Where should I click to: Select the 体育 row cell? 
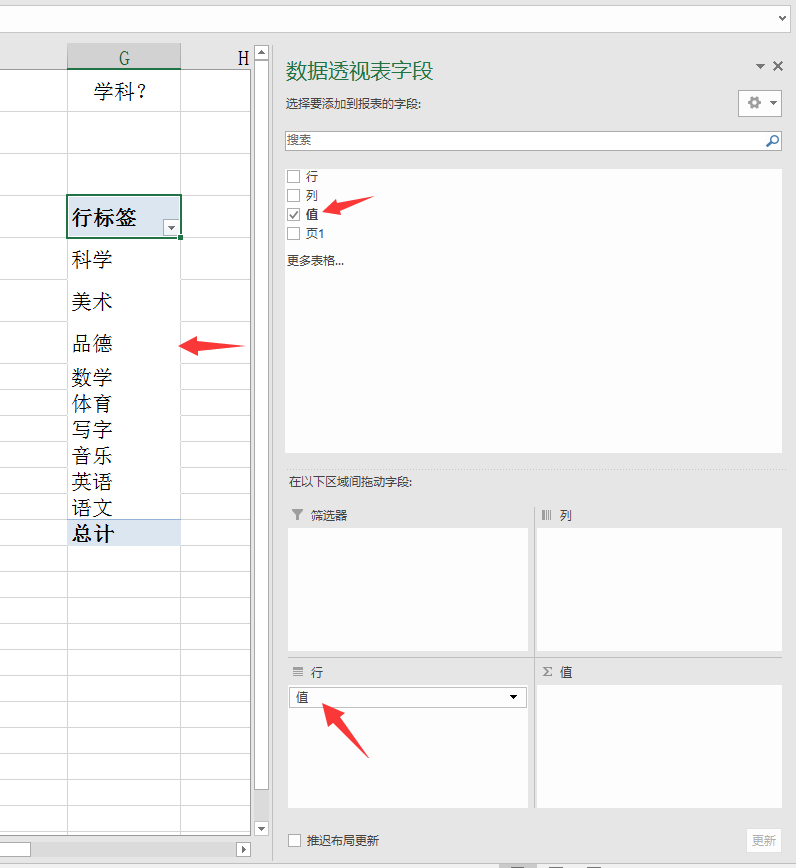coord(124,403)
